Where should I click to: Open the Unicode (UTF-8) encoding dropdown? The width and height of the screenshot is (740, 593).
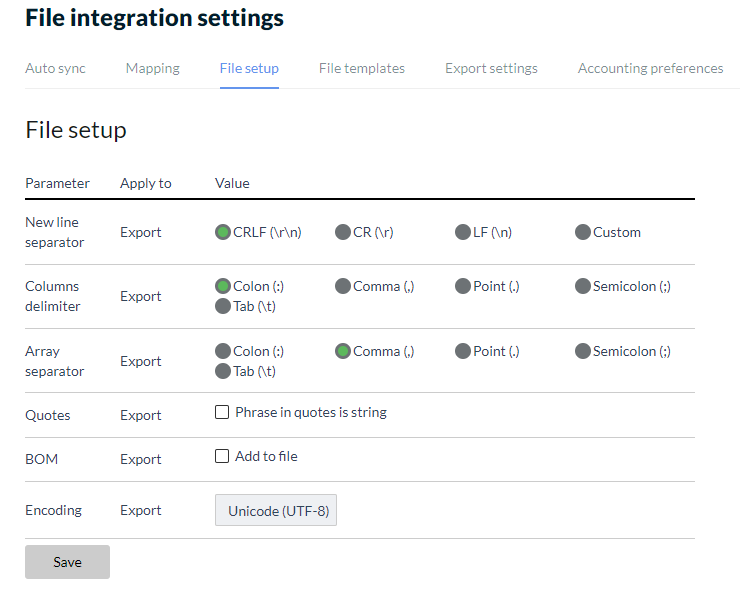pyautogui.click(x=276, y=511)
